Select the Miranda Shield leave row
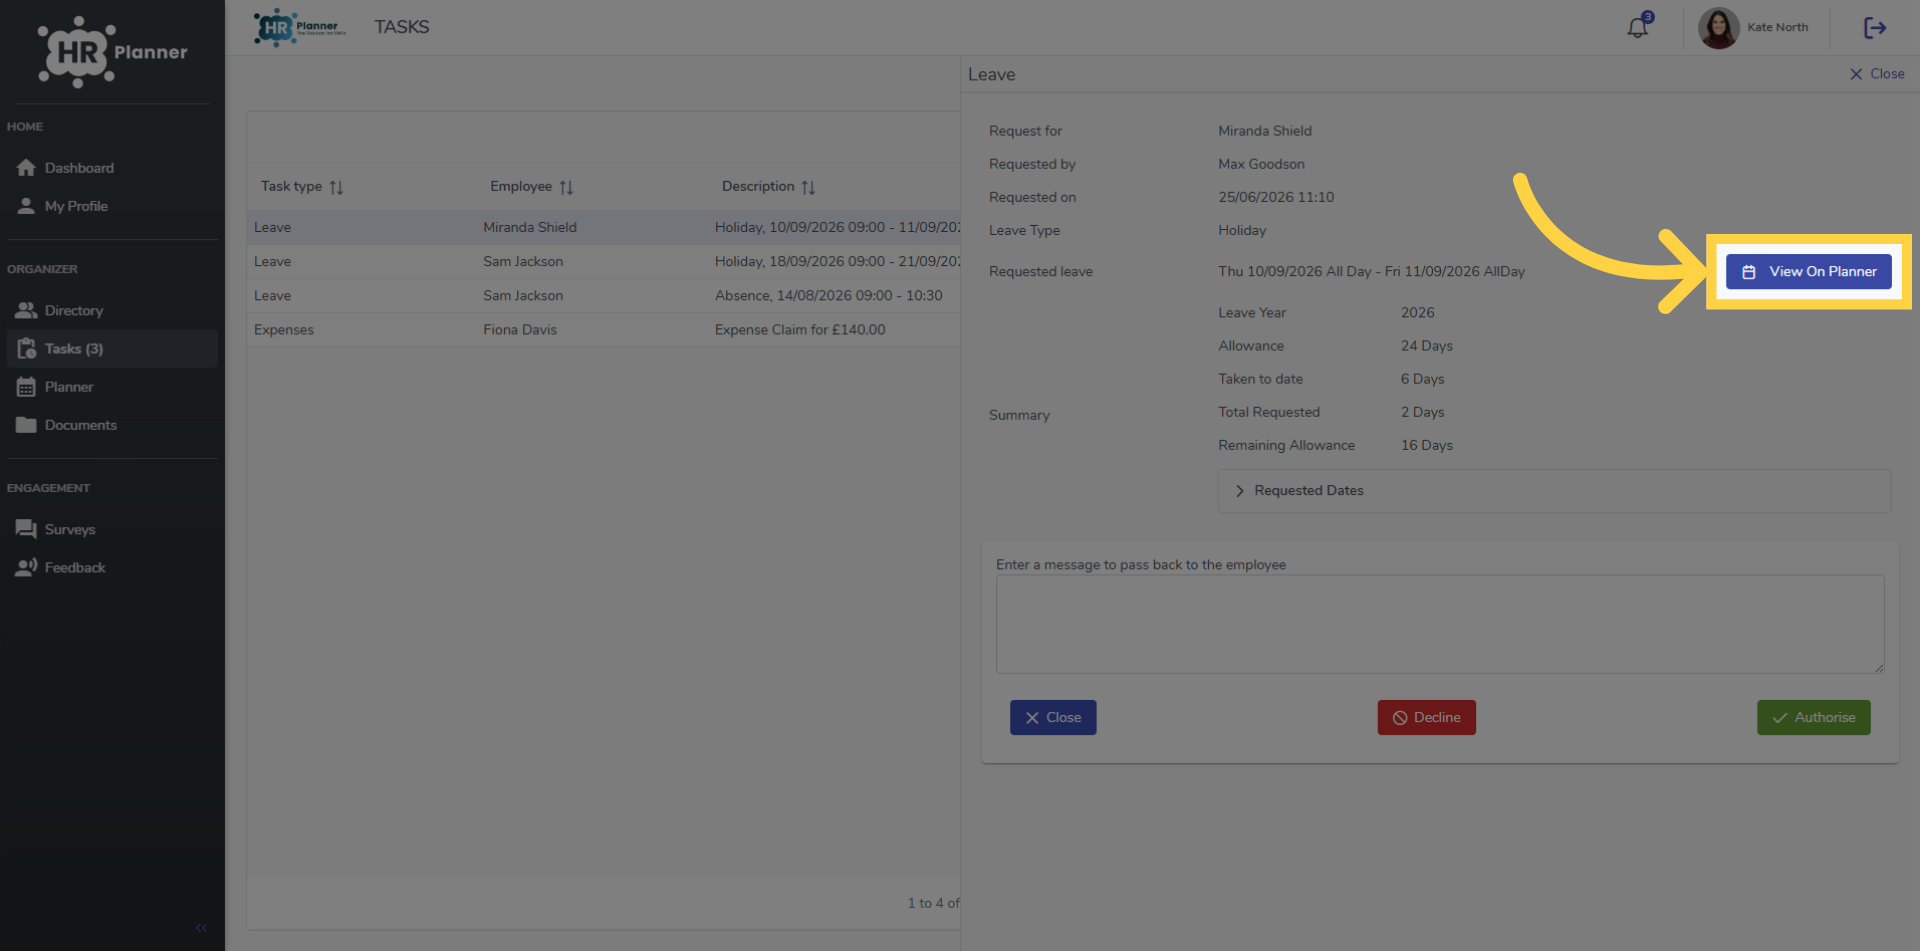1920x951 pixels. tap(604, 228)
